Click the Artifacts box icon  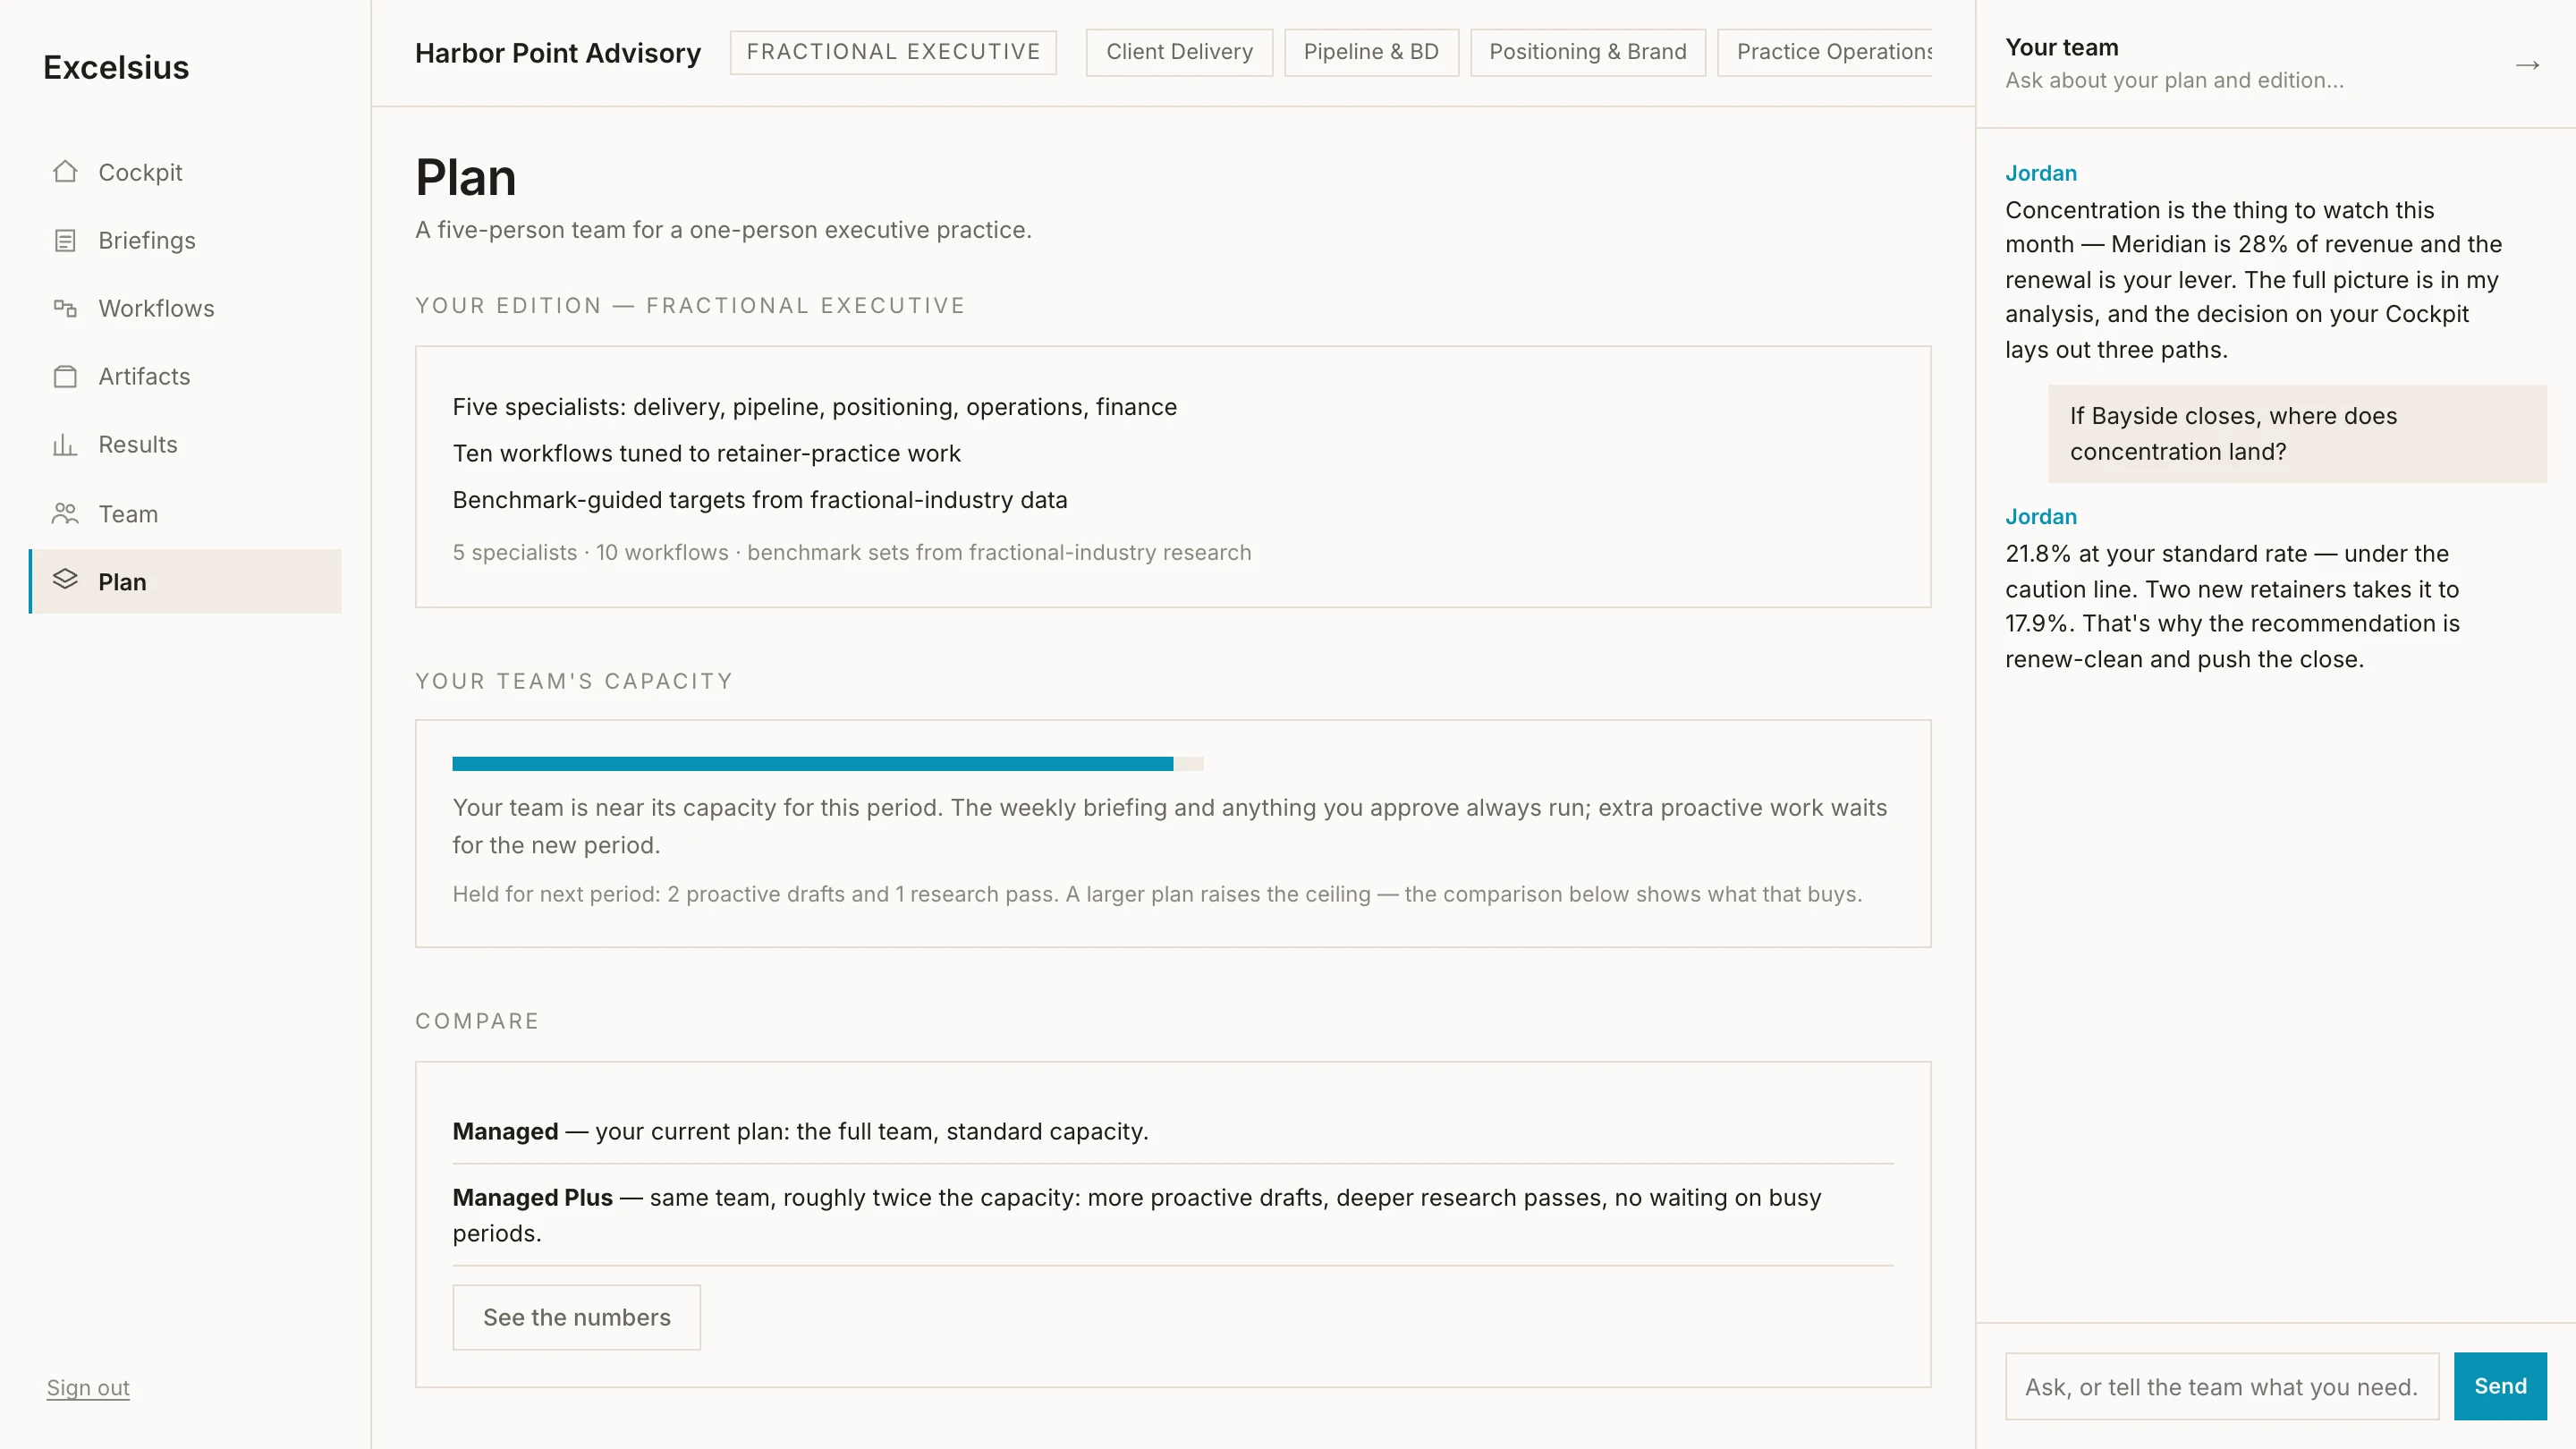click(x=65, y=376)
